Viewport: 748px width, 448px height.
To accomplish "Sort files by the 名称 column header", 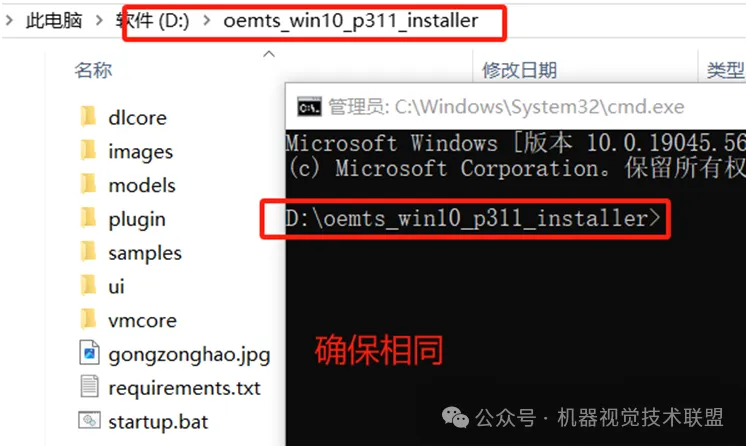I will (94, 70).
